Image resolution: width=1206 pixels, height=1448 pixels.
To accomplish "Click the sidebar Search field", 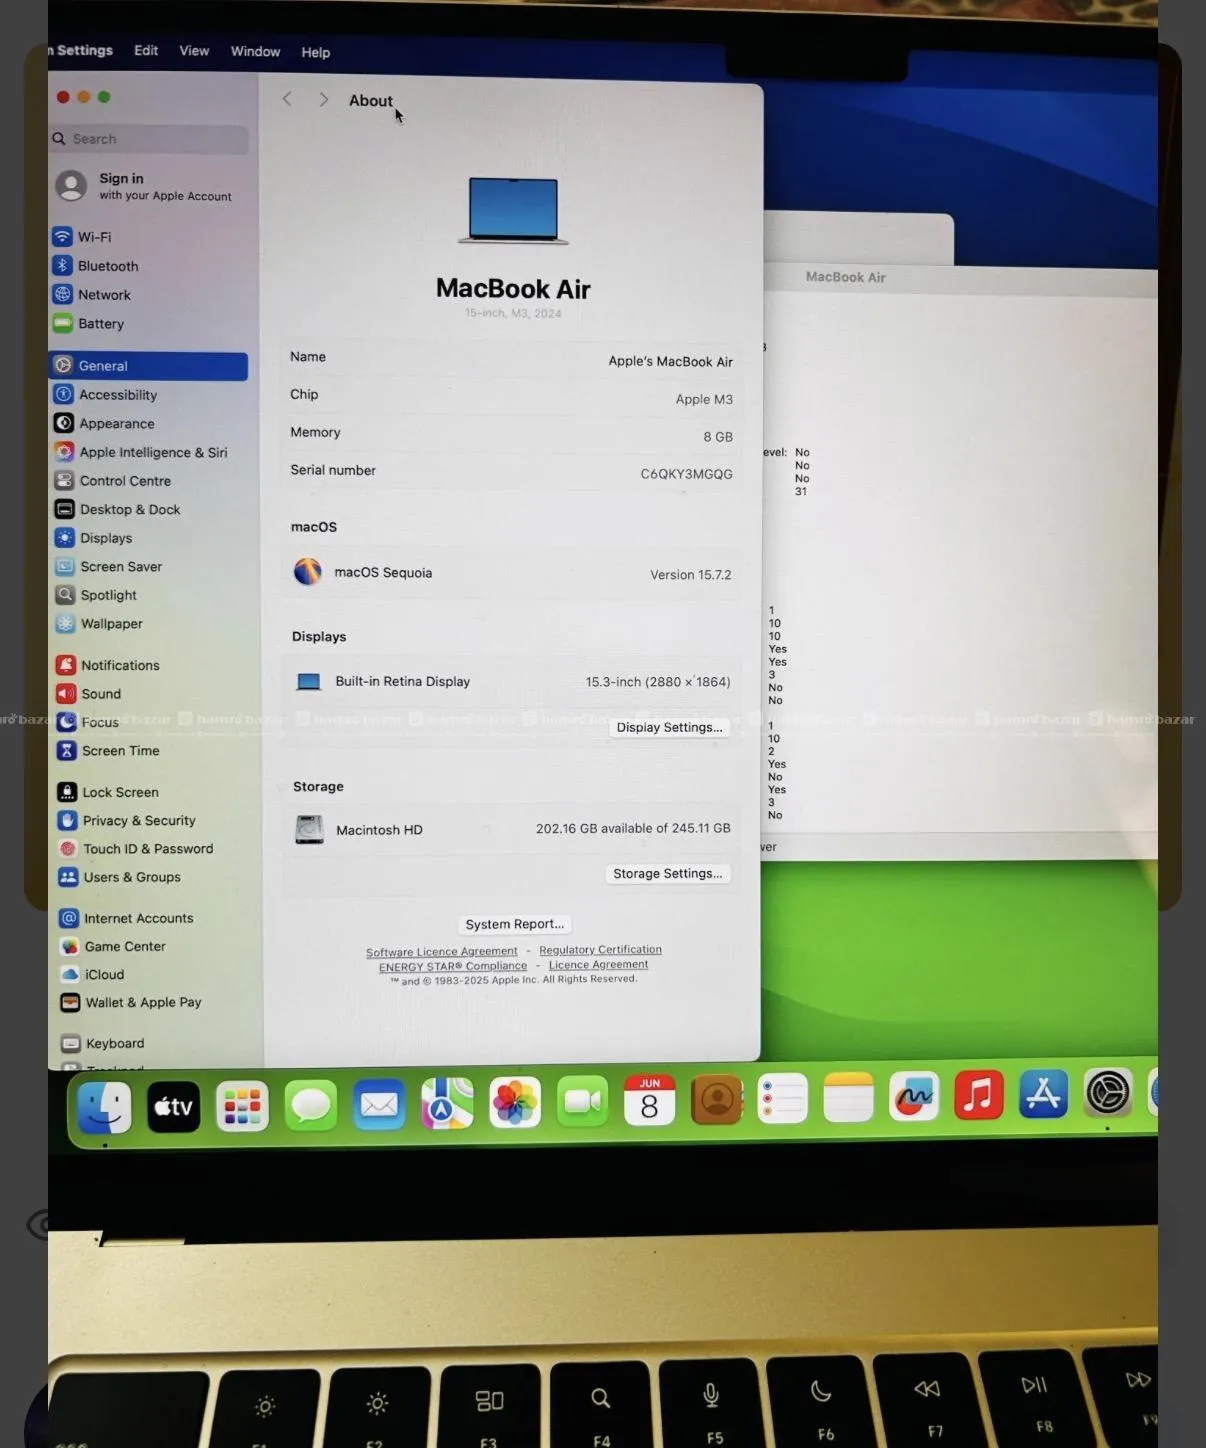I will 149,139.
